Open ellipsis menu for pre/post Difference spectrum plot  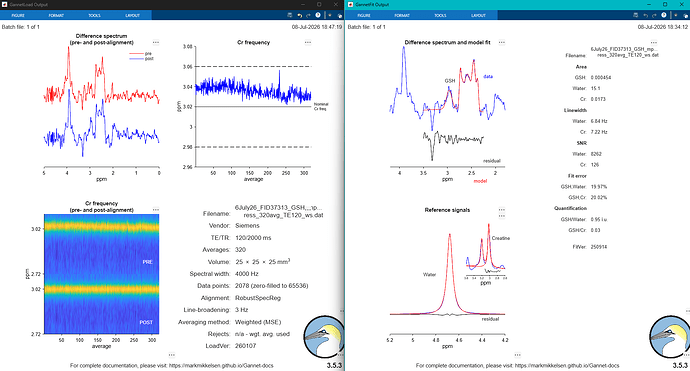(156, 43)
